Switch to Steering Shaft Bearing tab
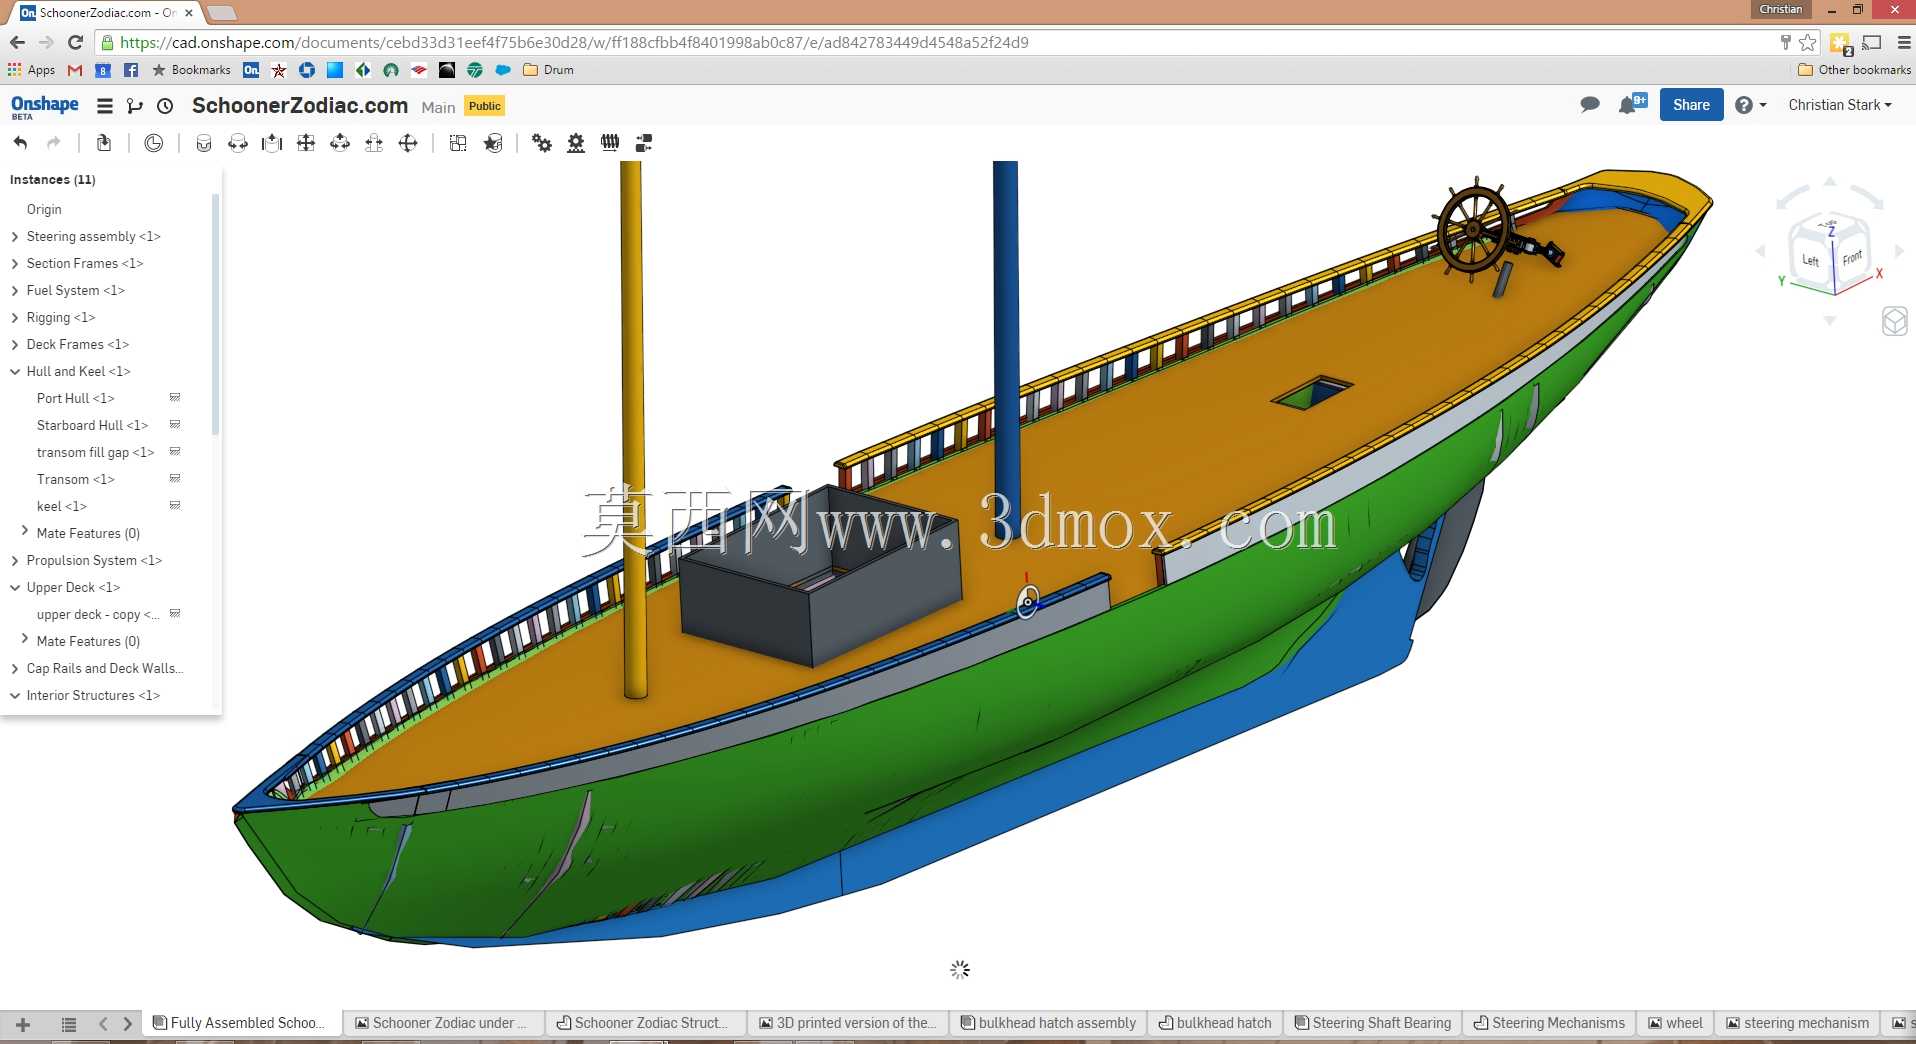1916x1044 pixels. (1372, 1023)
